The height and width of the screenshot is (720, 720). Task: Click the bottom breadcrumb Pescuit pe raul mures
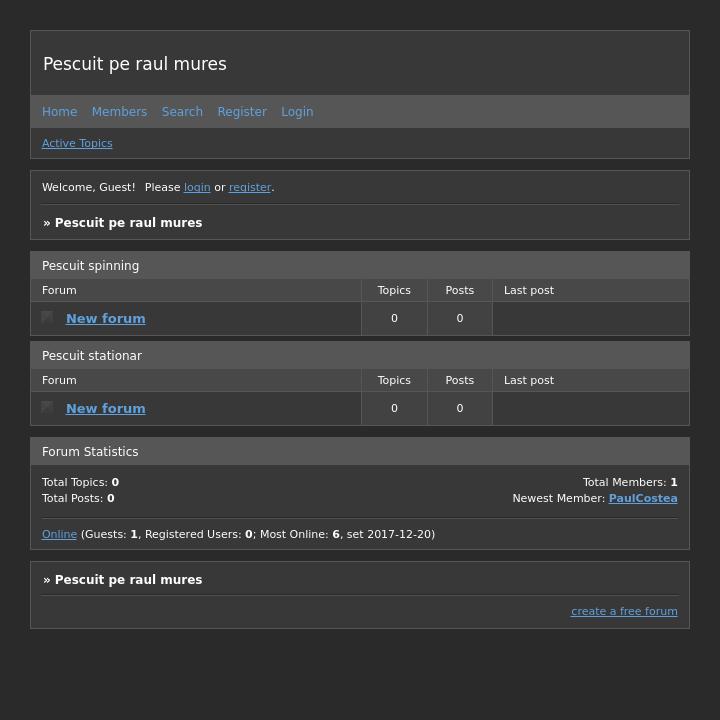(128, 580)
